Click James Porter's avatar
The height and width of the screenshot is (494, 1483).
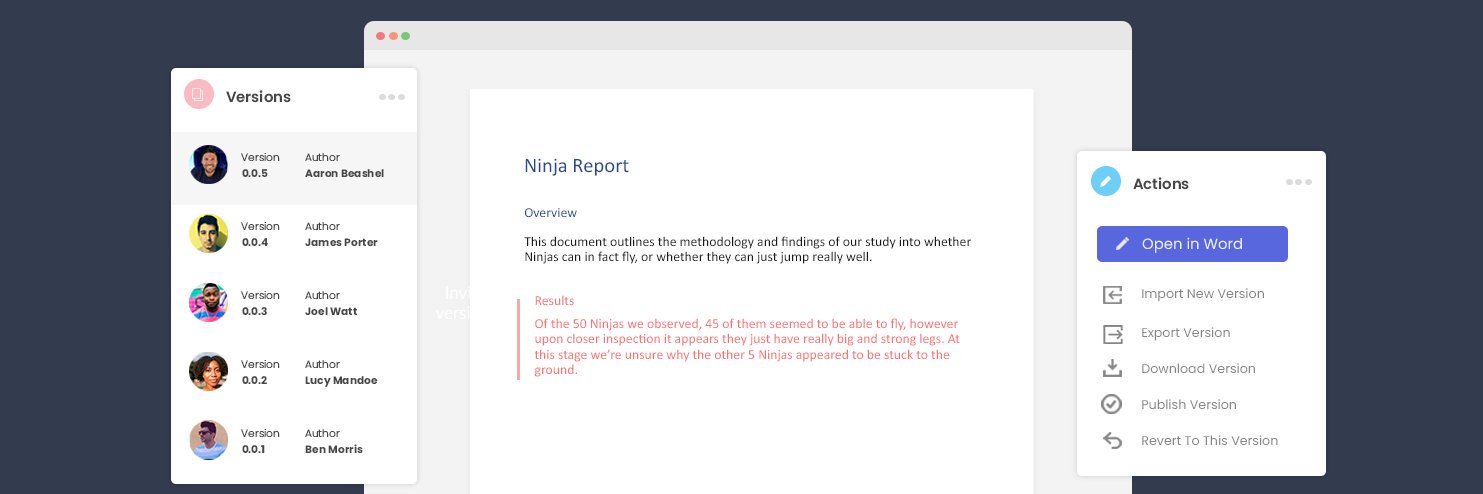click(209, 234)
